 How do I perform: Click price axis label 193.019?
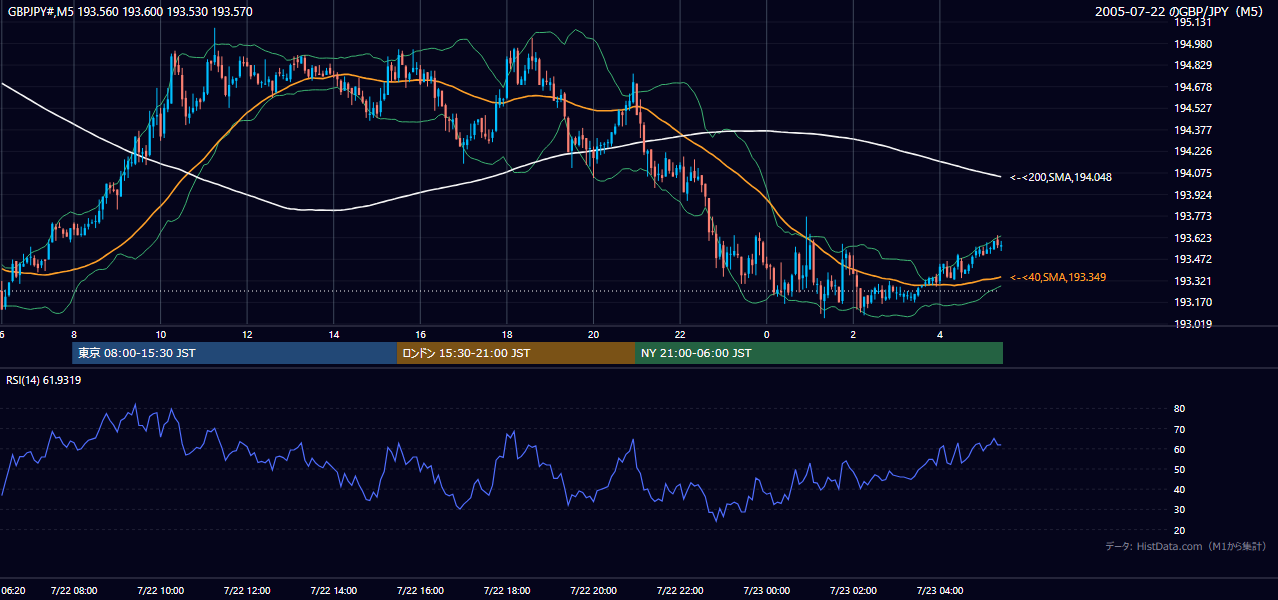1193,324
